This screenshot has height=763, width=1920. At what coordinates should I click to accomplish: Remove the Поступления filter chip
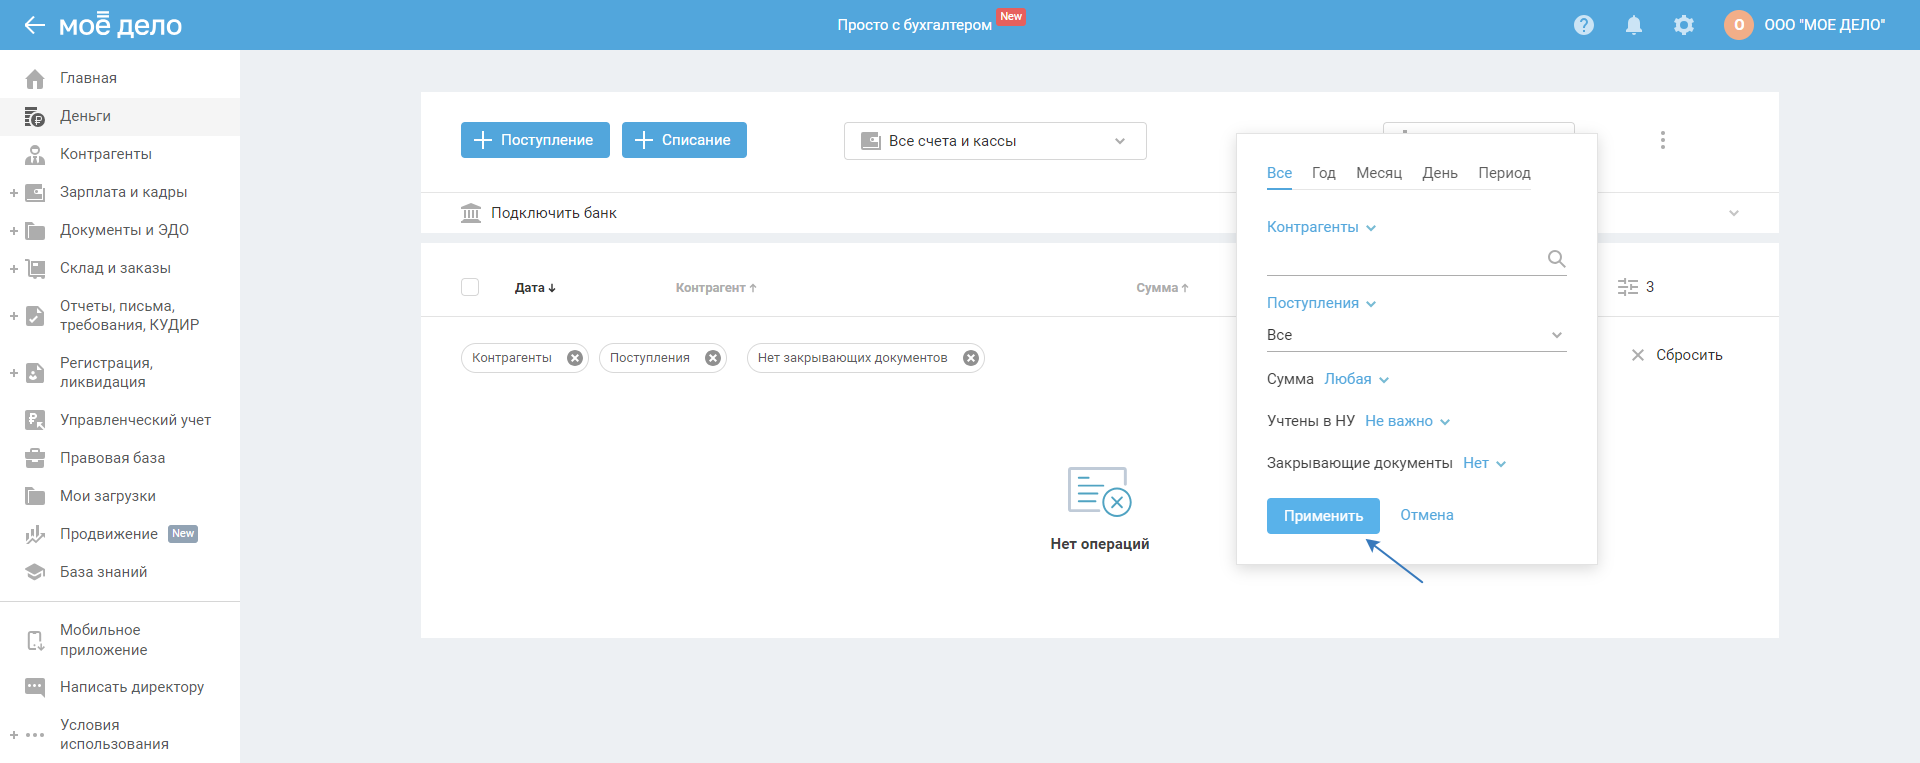pyautogui.click(x=713, y=358)
